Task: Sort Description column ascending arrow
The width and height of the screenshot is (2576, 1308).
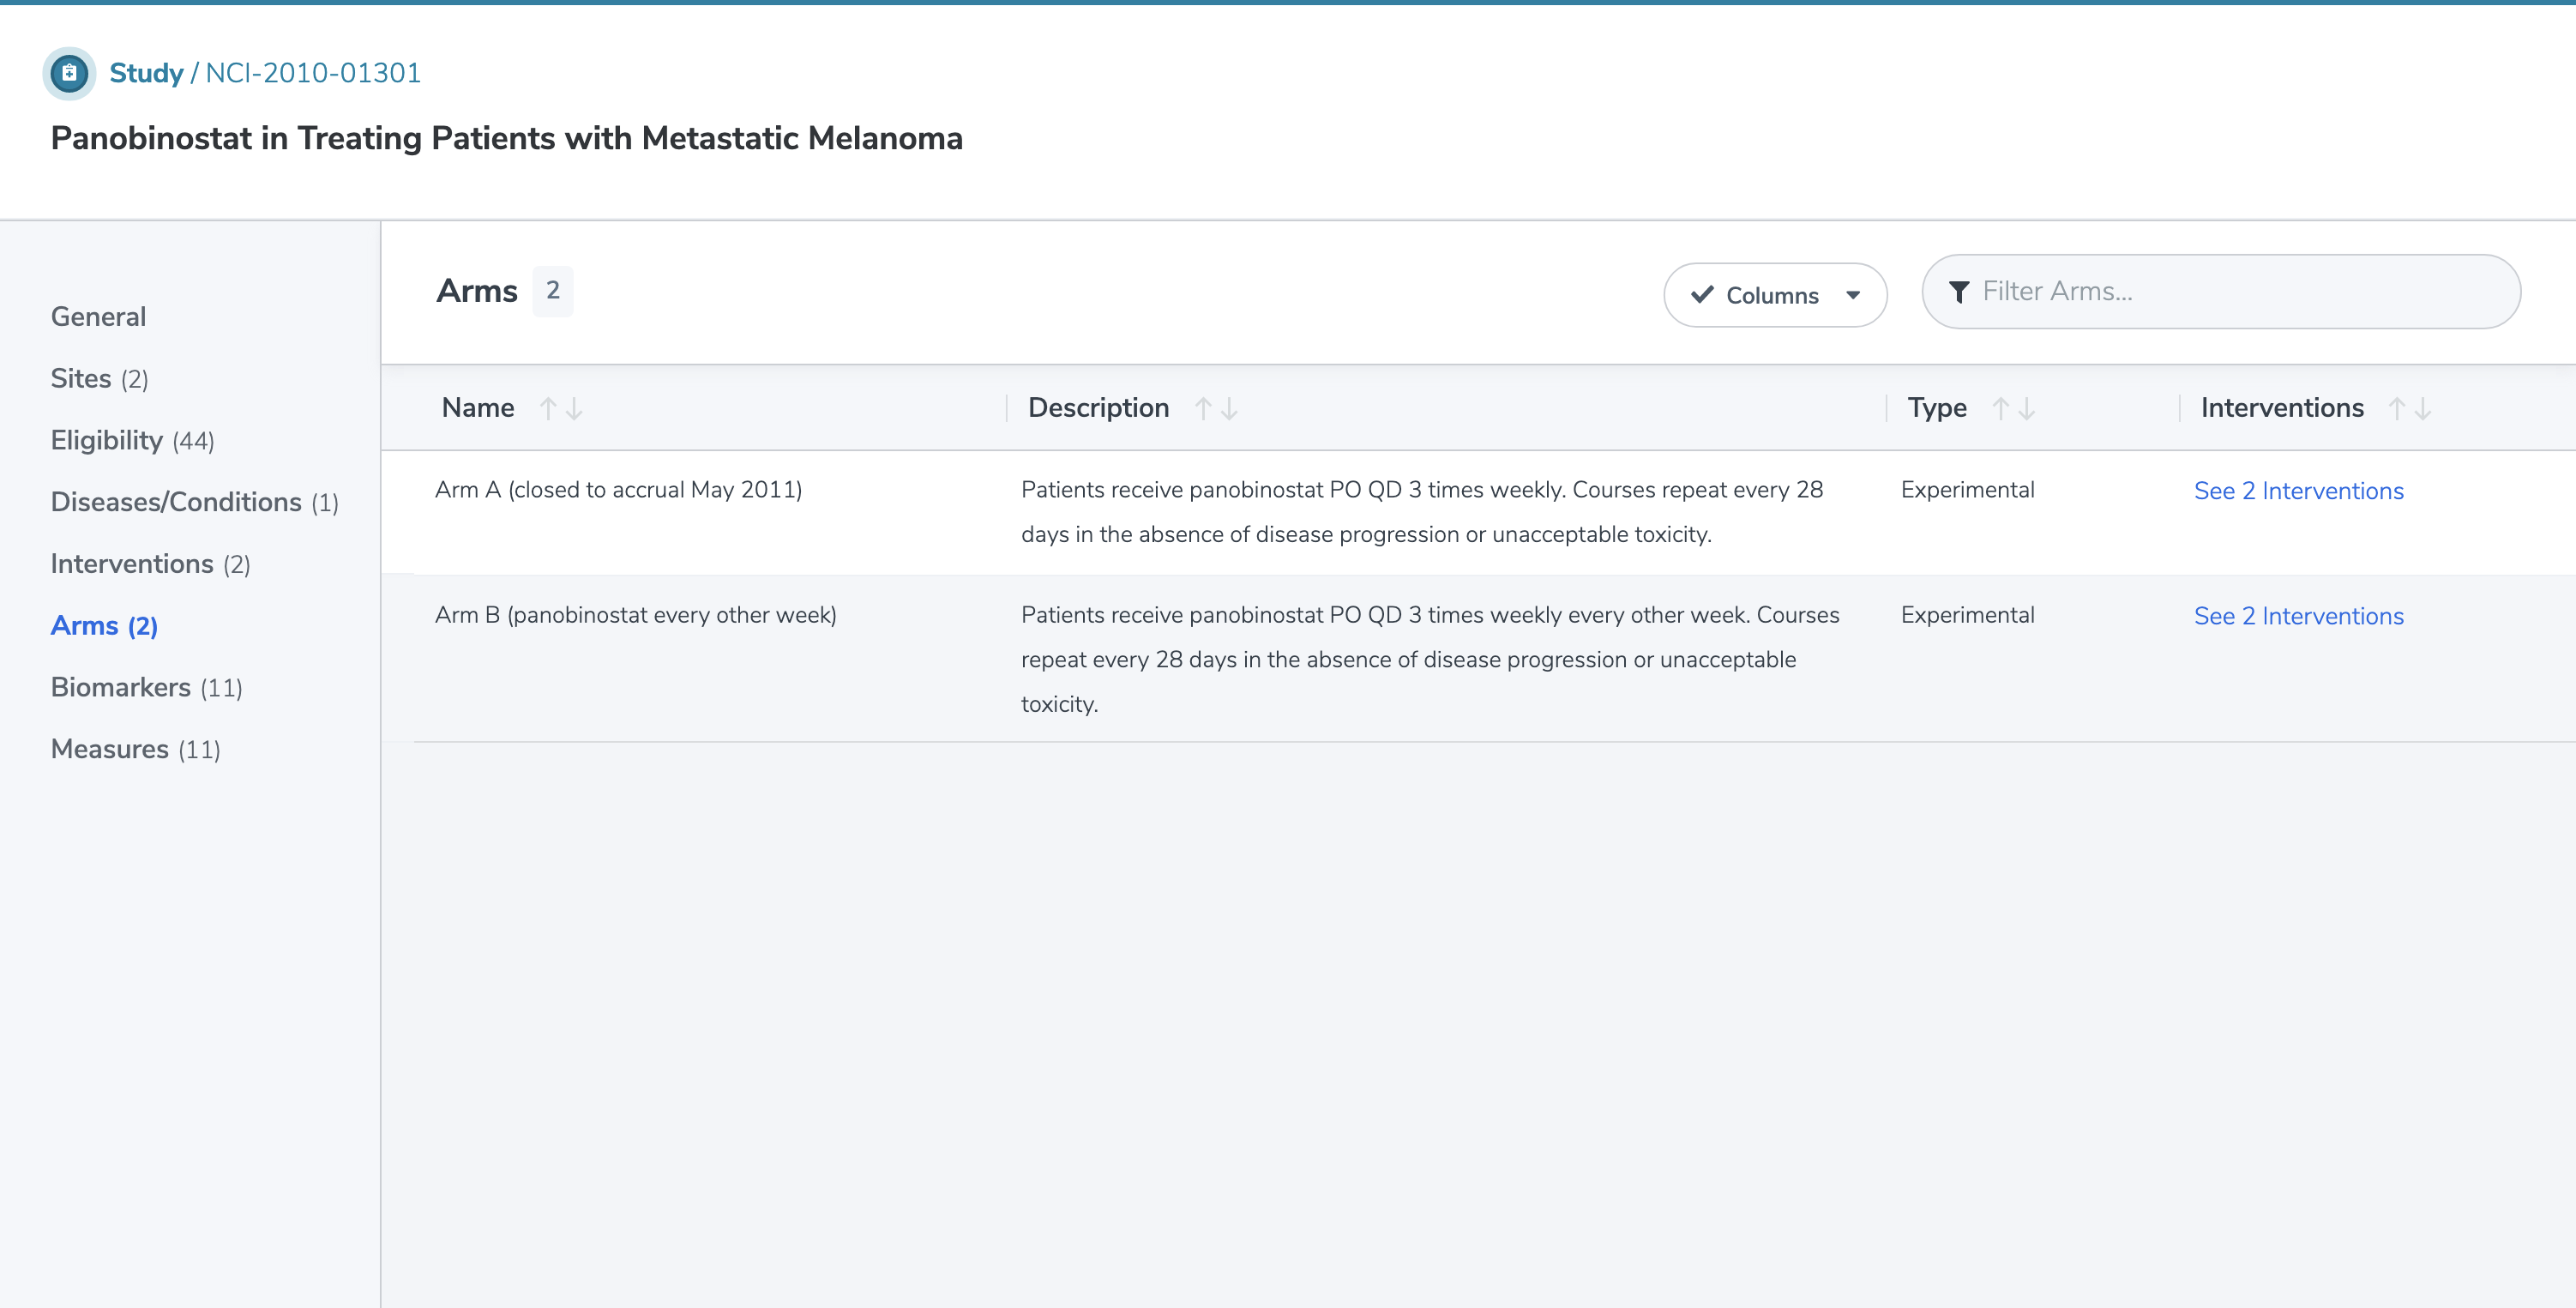Action: click(1203, 408)
